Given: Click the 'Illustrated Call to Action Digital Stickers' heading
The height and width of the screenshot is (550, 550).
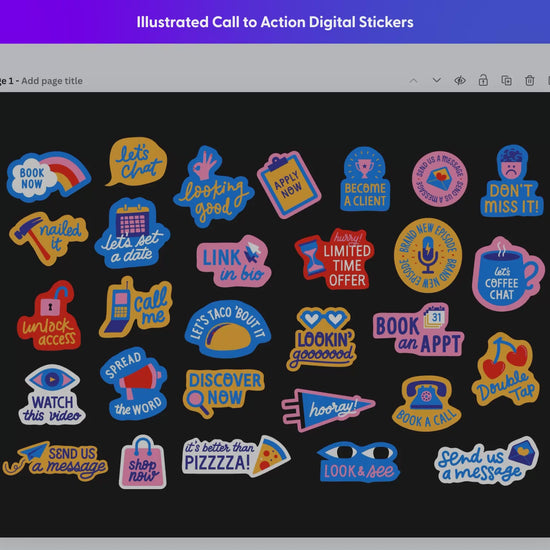Looking at the screenshot, I should pyautogui.click(x=275, y=22).
